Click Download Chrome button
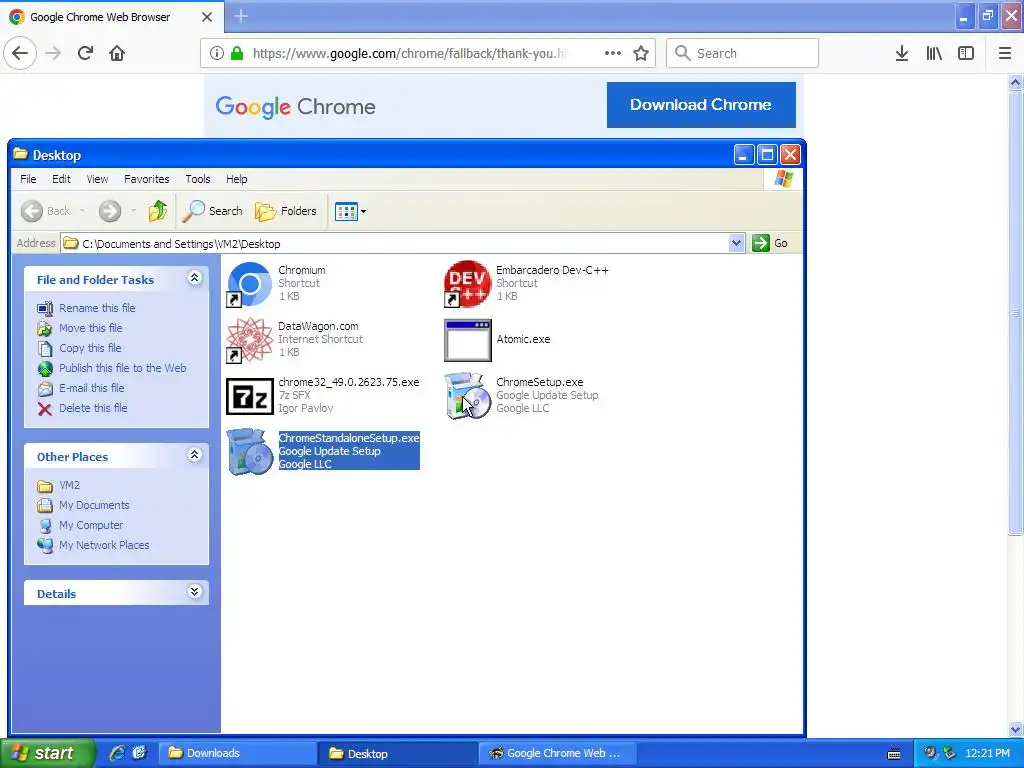Image resolution: width=1024 pixels, height=768 pixels. pyautogui.click(x=701, y=104)
